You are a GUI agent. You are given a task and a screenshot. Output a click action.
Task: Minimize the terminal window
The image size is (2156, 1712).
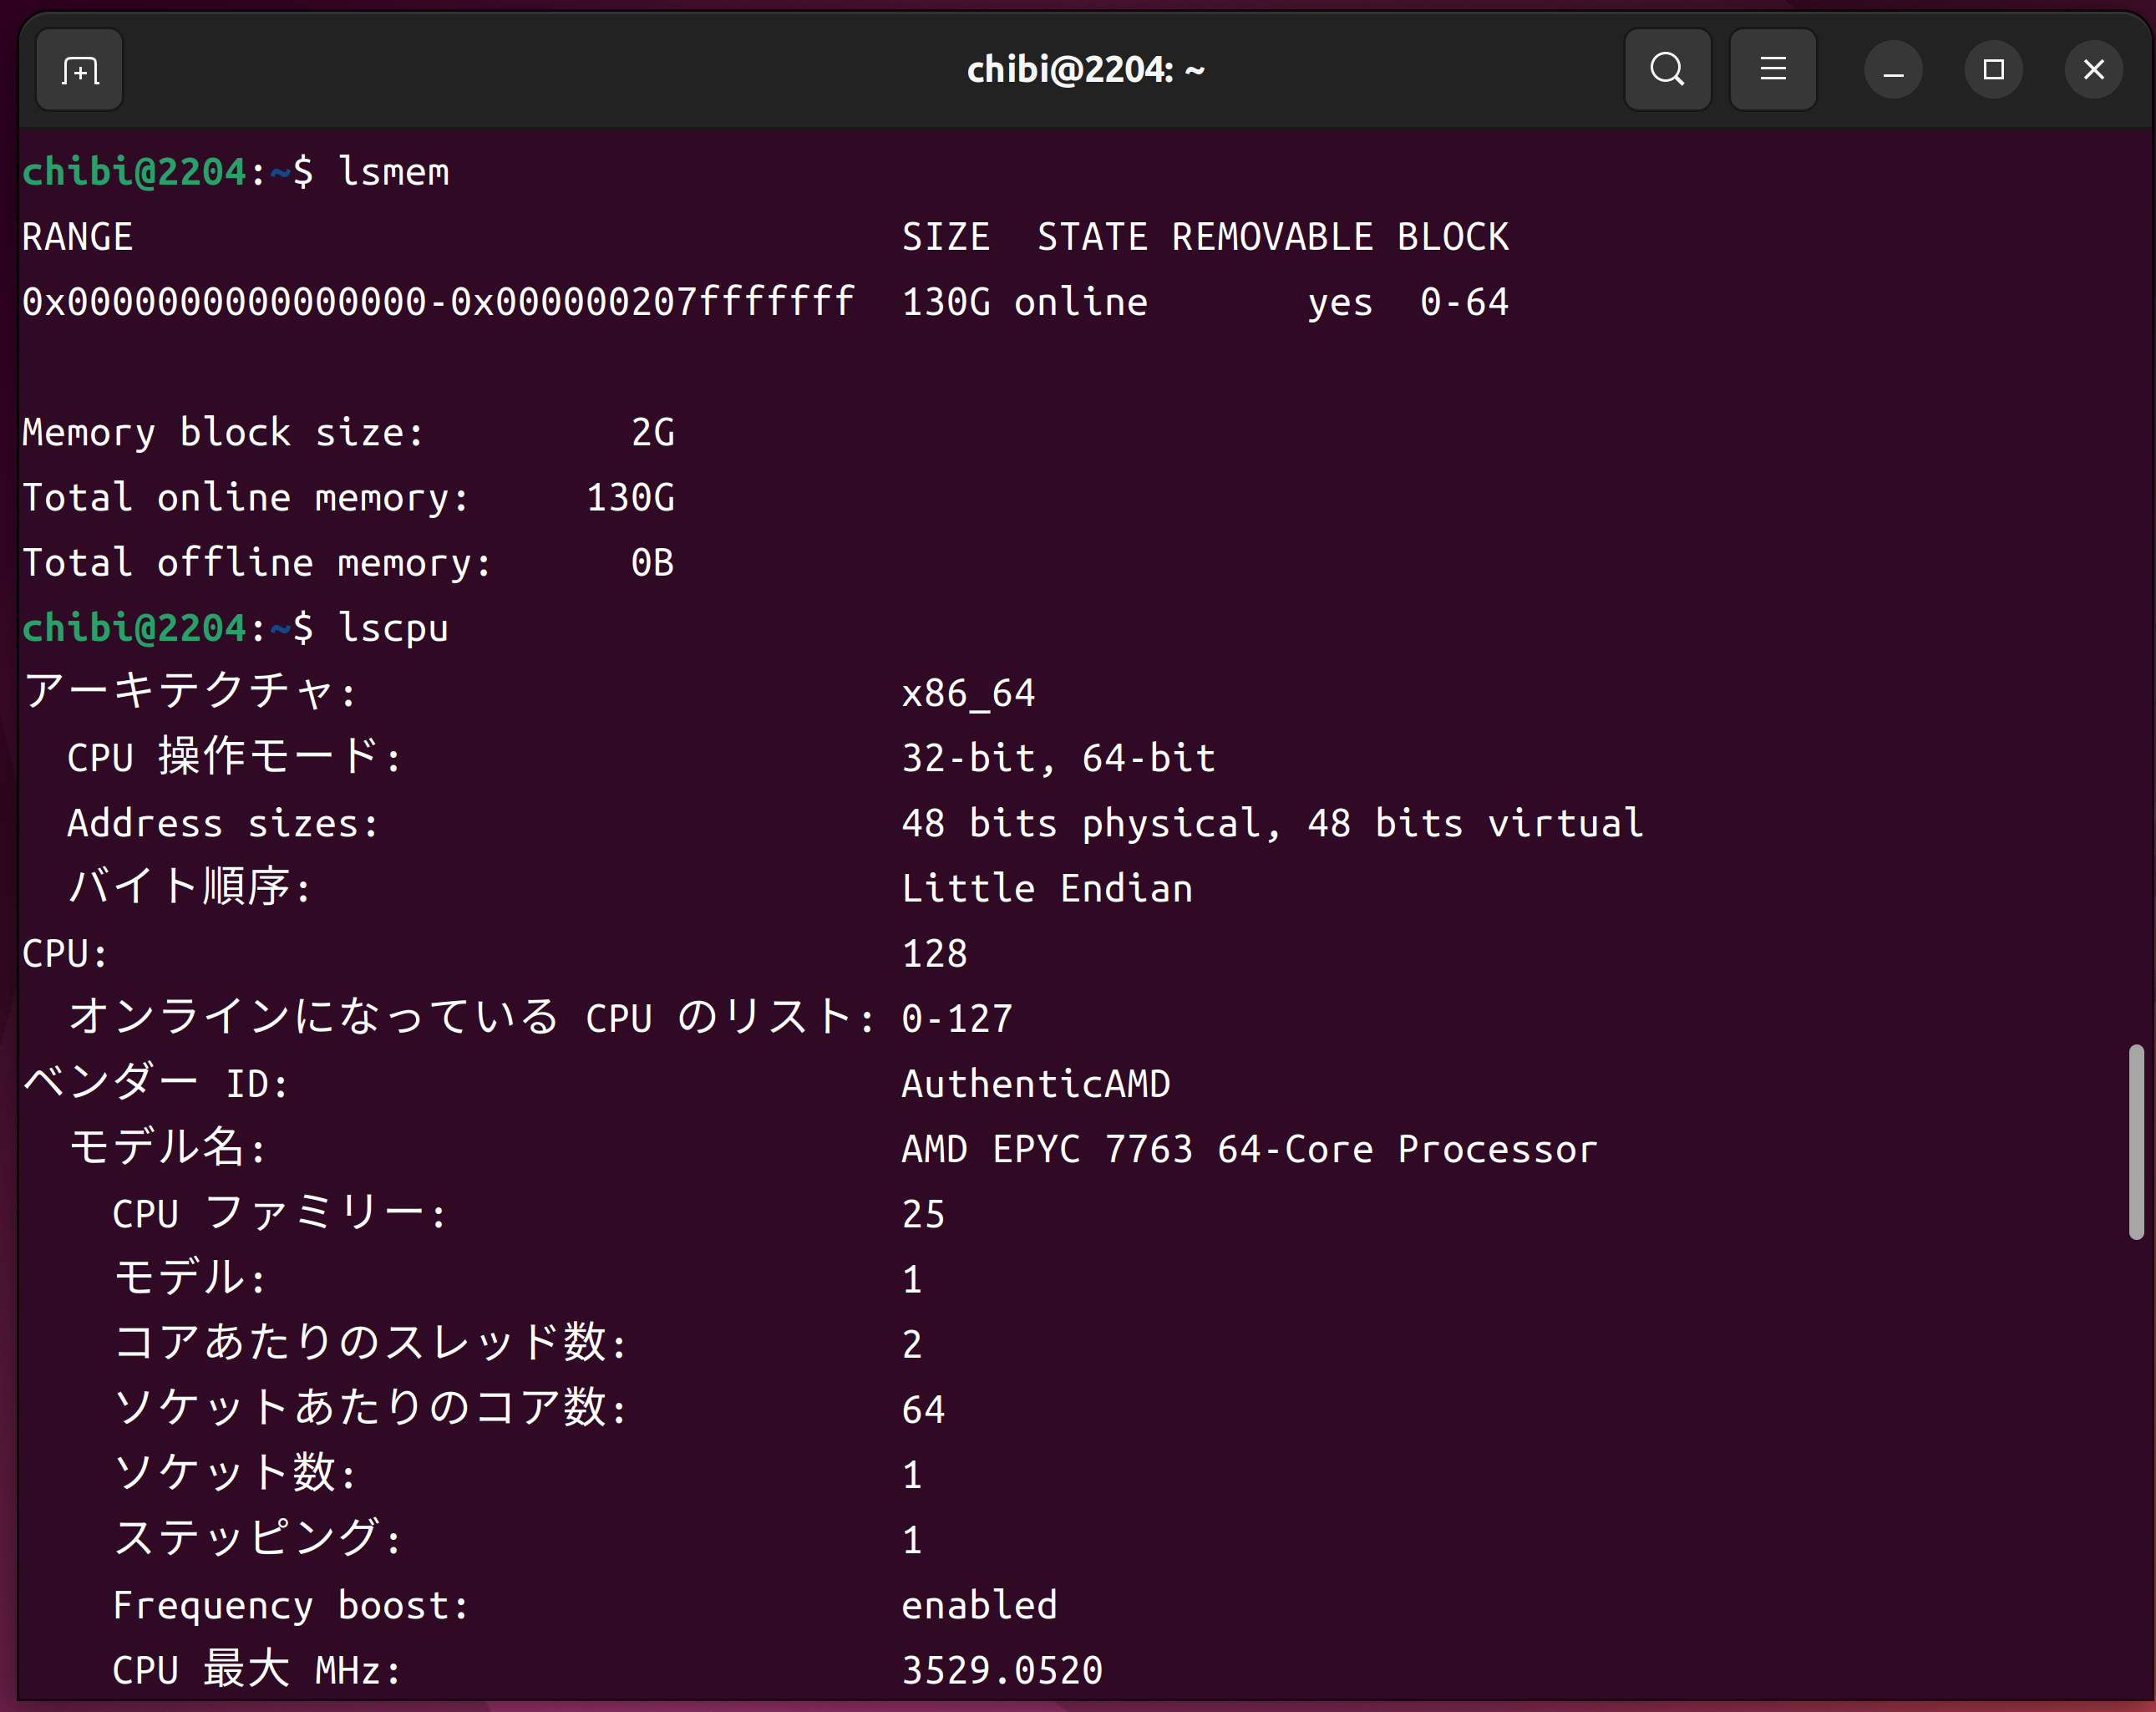[1893, 70]
